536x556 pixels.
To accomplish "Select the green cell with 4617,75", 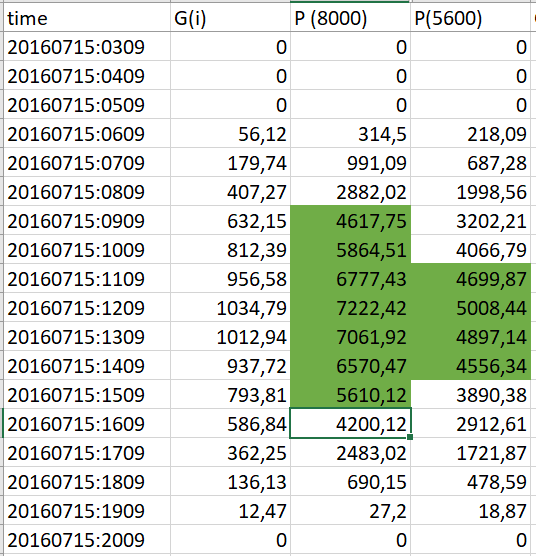I will click(350, 221).
